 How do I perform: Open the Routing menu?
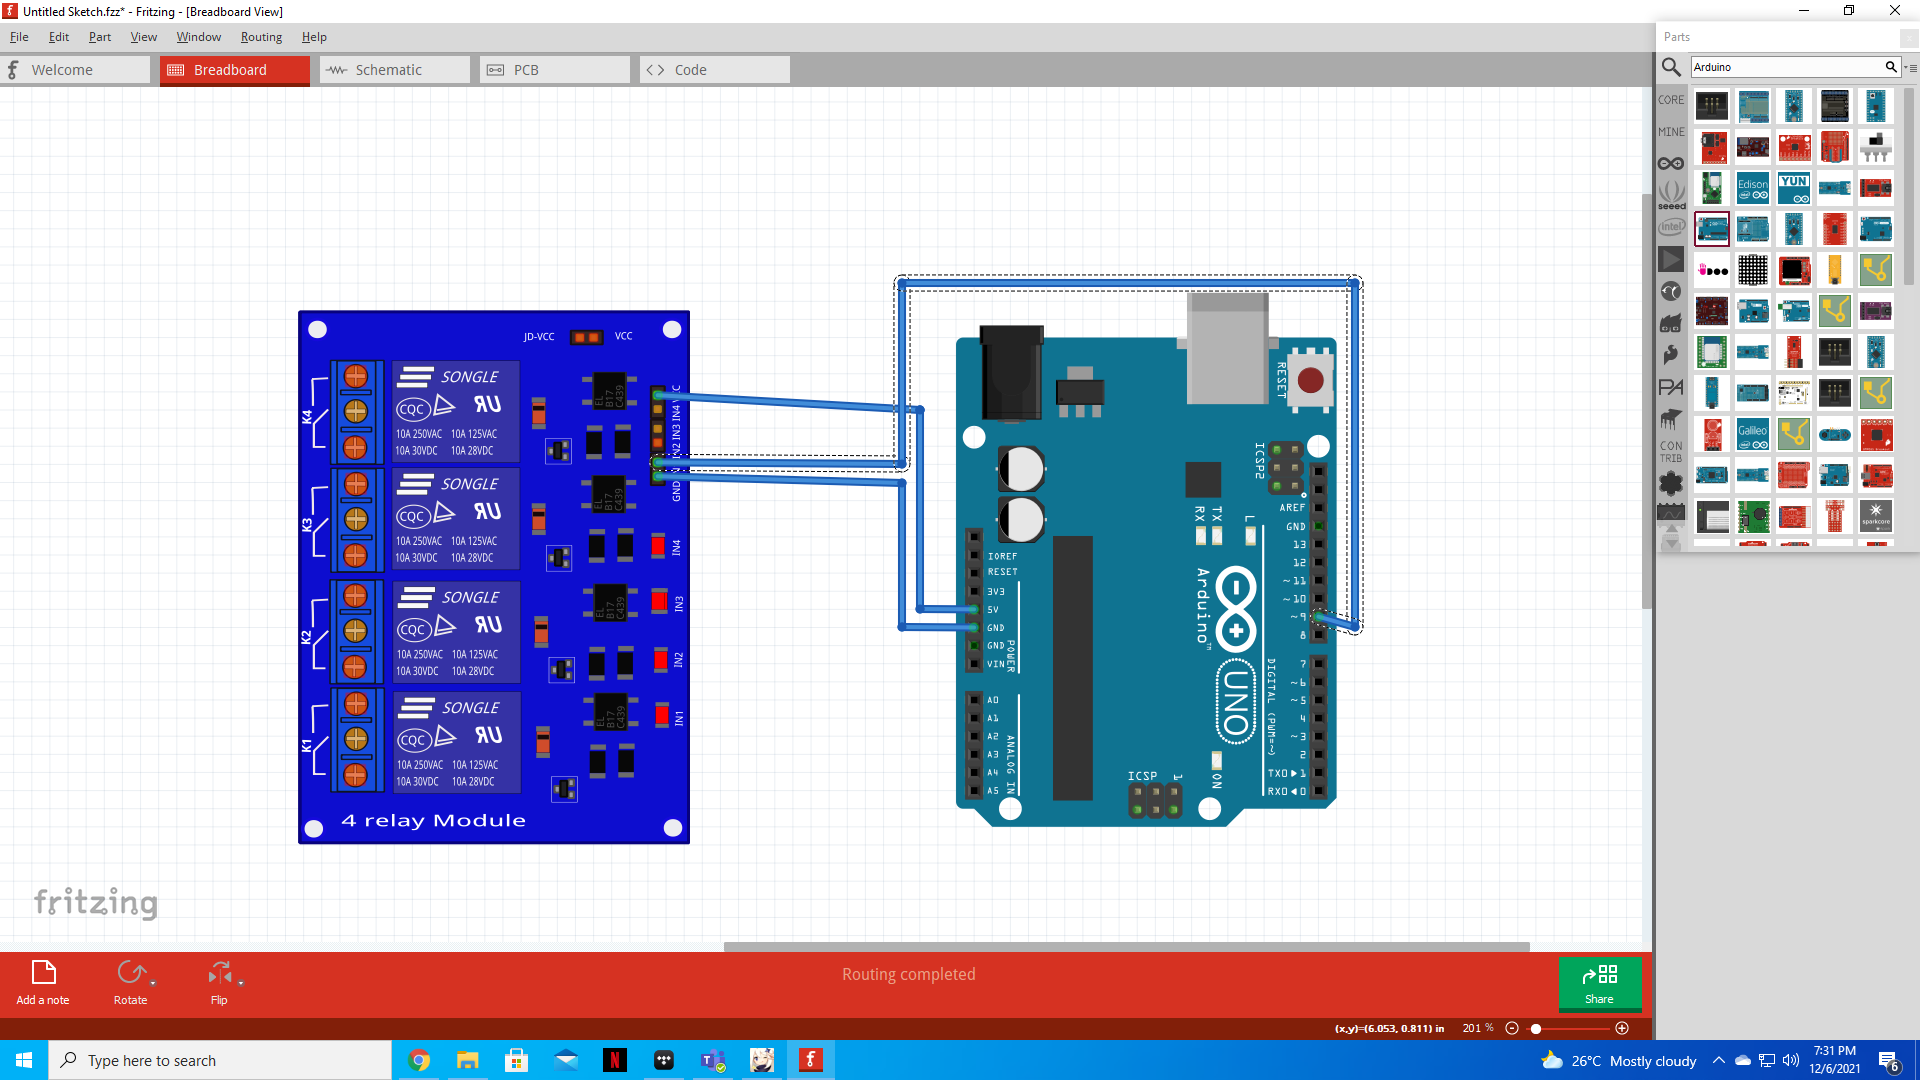tap(261, 37)
